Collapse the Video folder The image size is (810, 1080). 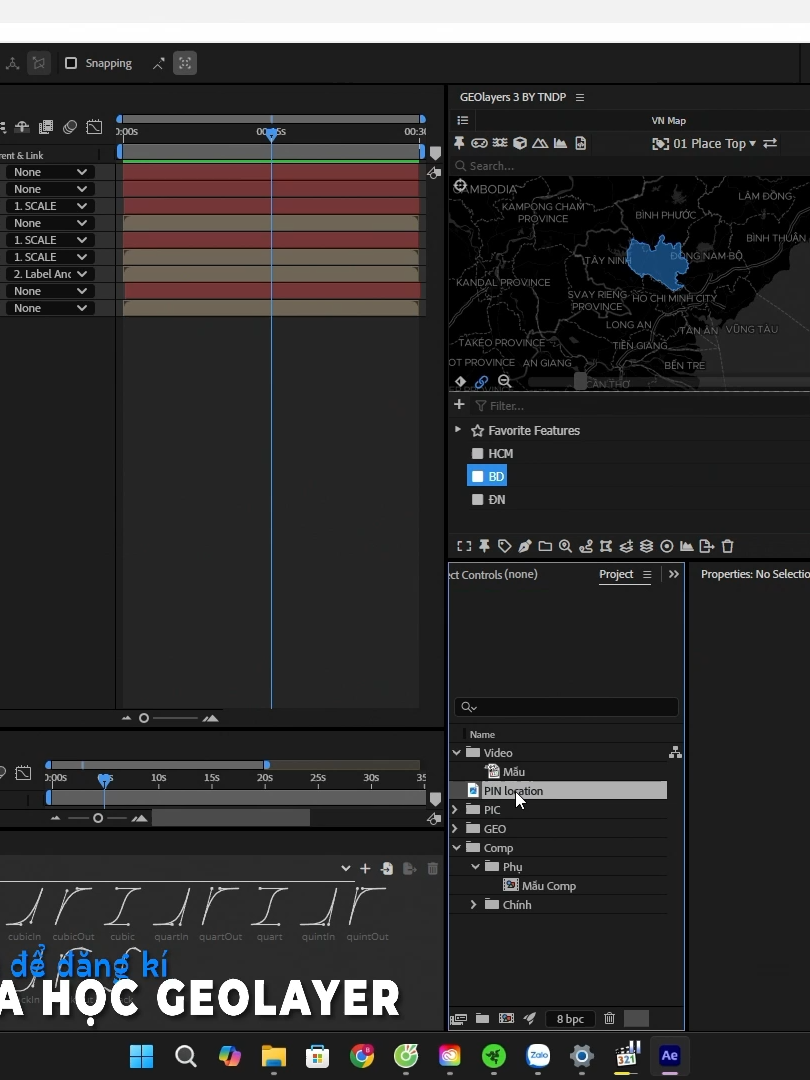pyautogui.click(x=456, y=753)
